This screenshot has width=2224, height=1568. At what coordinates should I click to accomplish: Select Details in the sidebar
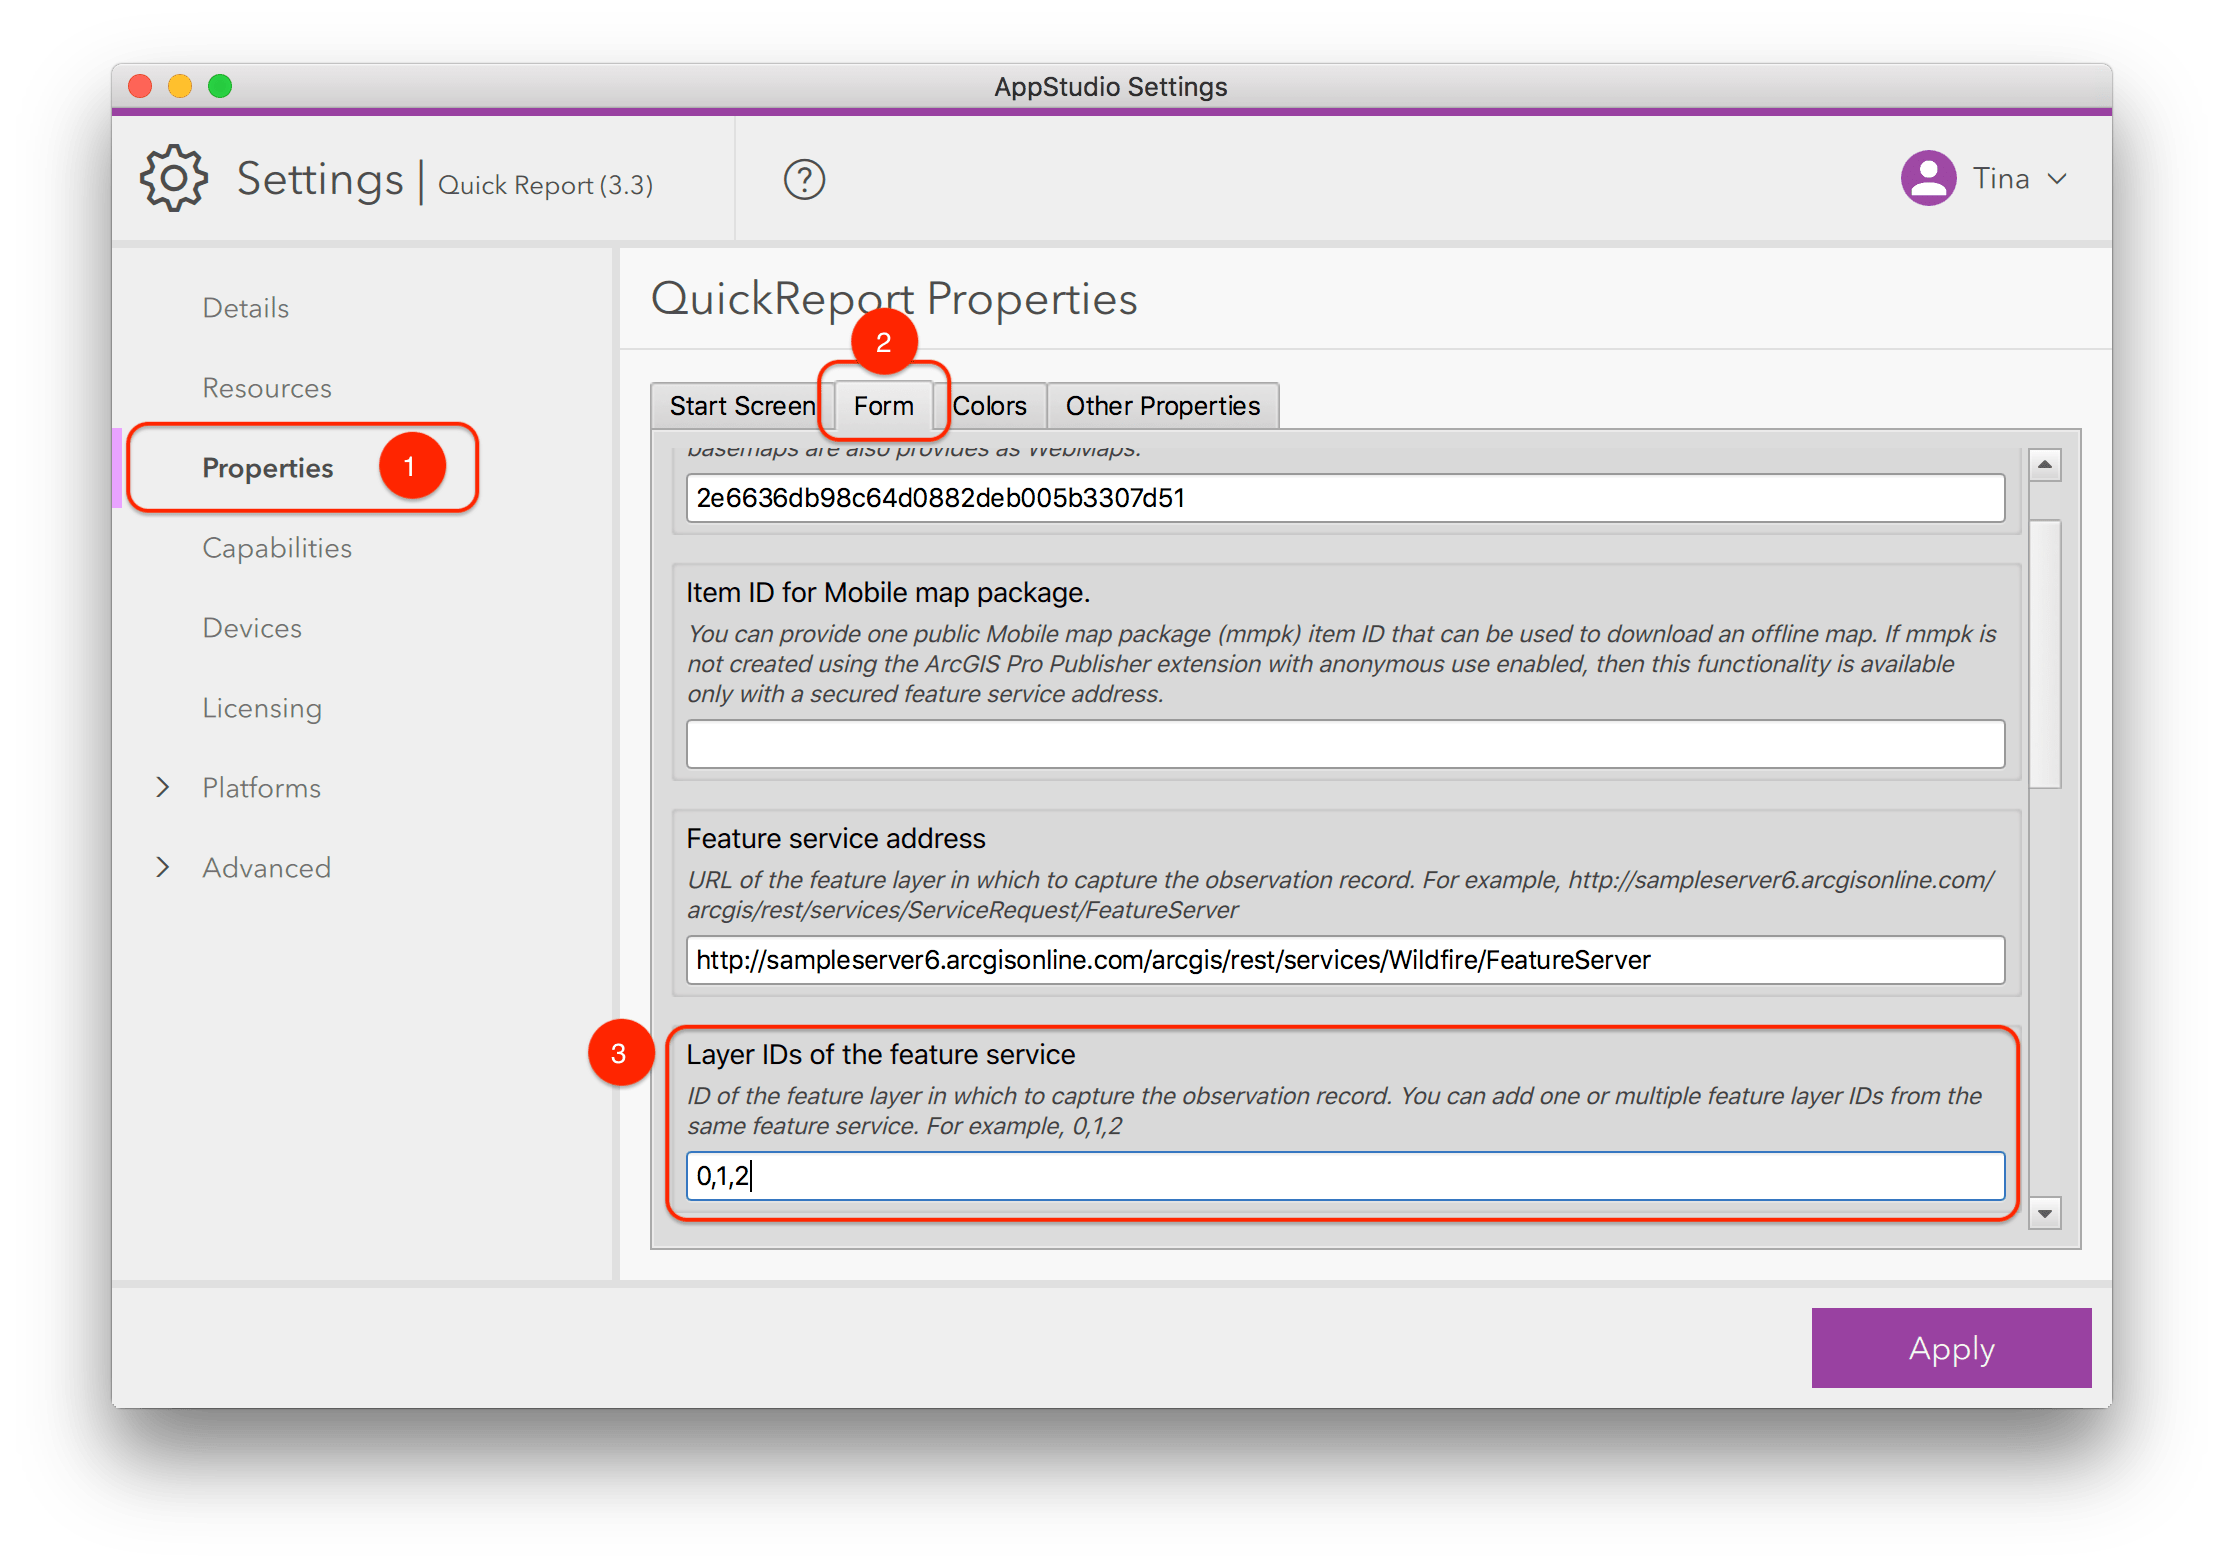245,307
